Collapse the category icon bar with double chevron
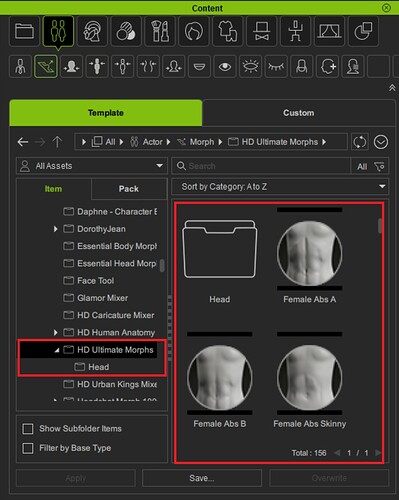 (x=392, y=88)
